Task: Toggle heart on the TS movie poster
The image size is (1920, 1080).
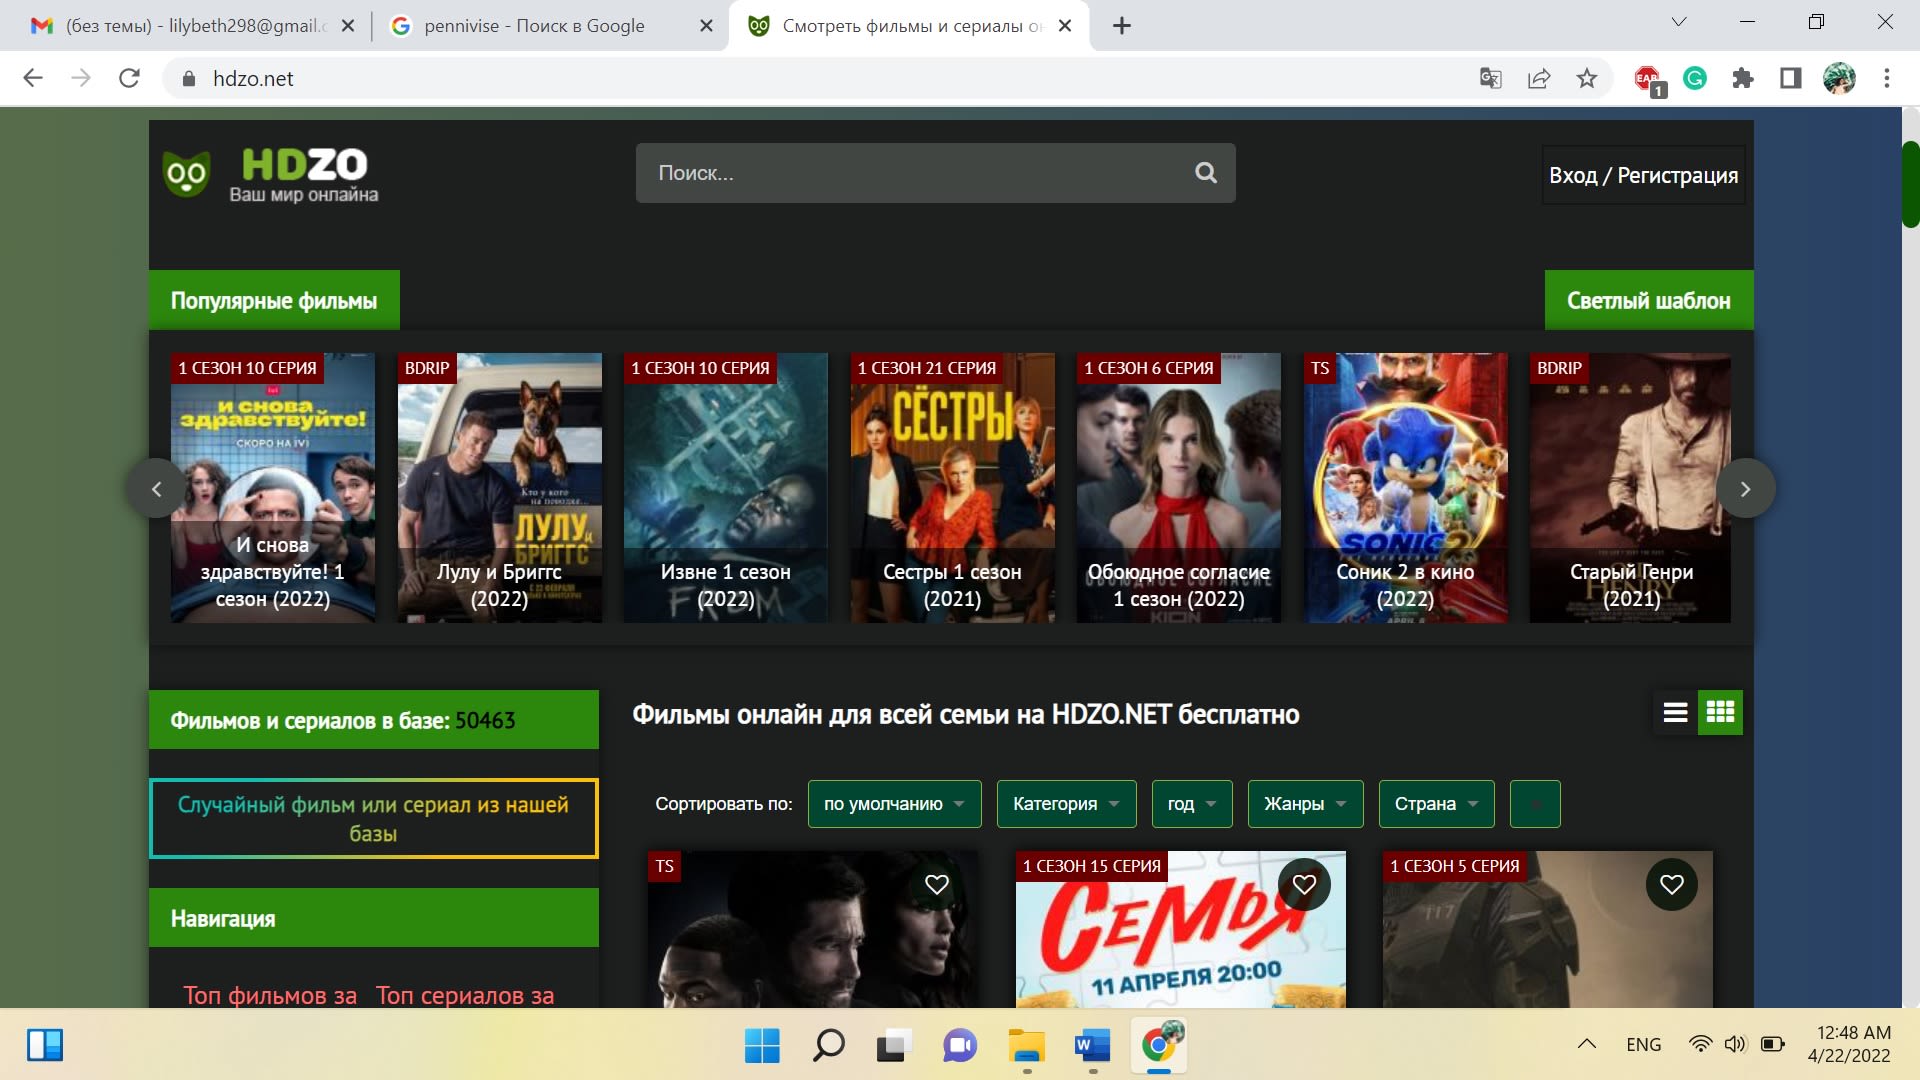Action: (937, 884)
